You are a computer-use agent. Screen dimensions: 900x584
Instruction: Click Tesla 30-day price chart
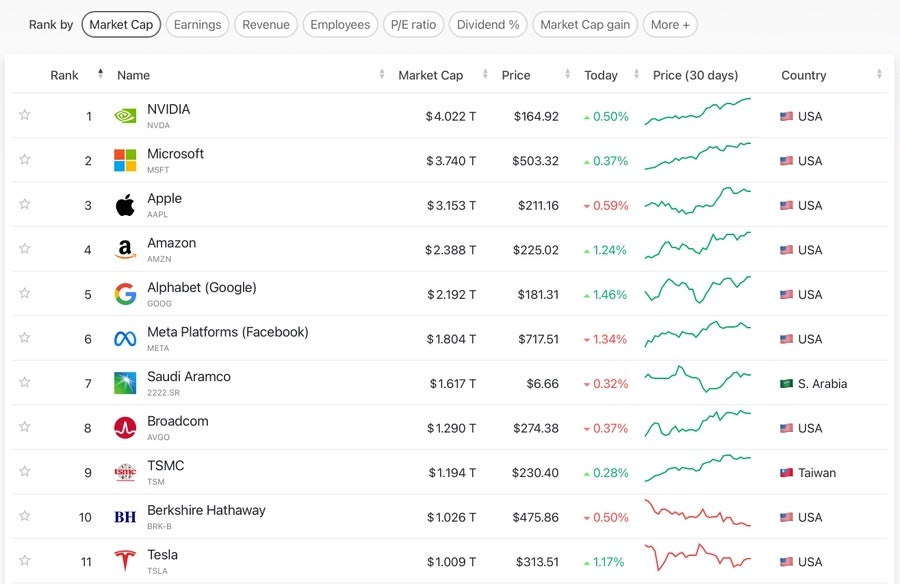click(697, 556)
